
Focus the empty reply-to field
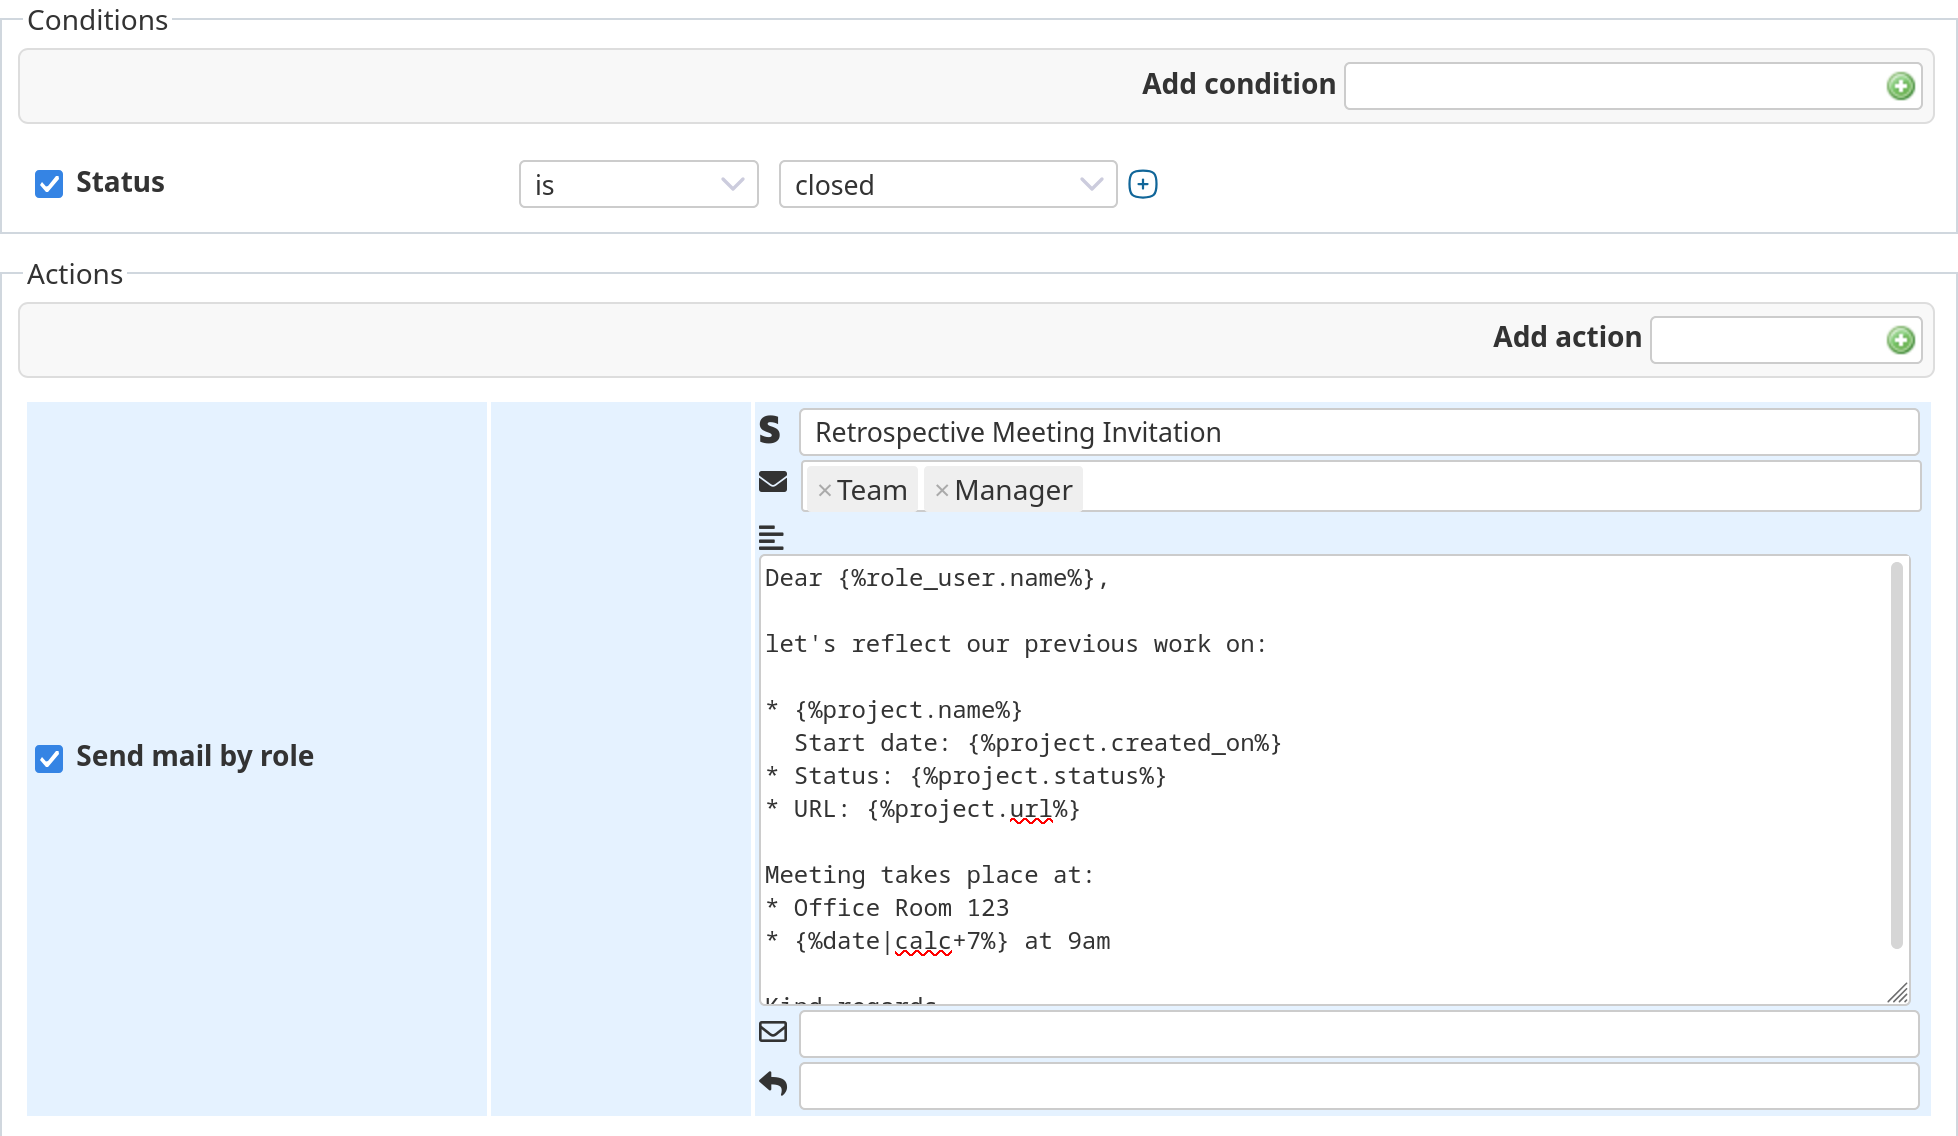[x=1359, y=1086]
